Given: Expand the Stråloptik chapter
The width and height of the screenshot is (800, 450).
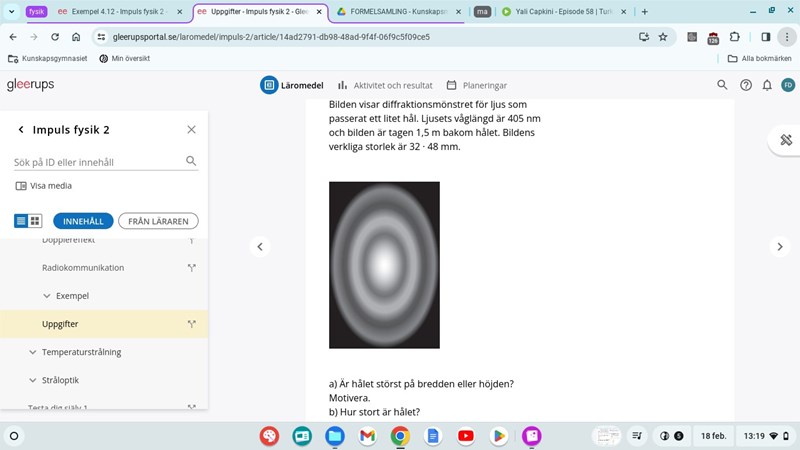Looking at the screenshot, I should pyautogui.click(x=33, y=380).
